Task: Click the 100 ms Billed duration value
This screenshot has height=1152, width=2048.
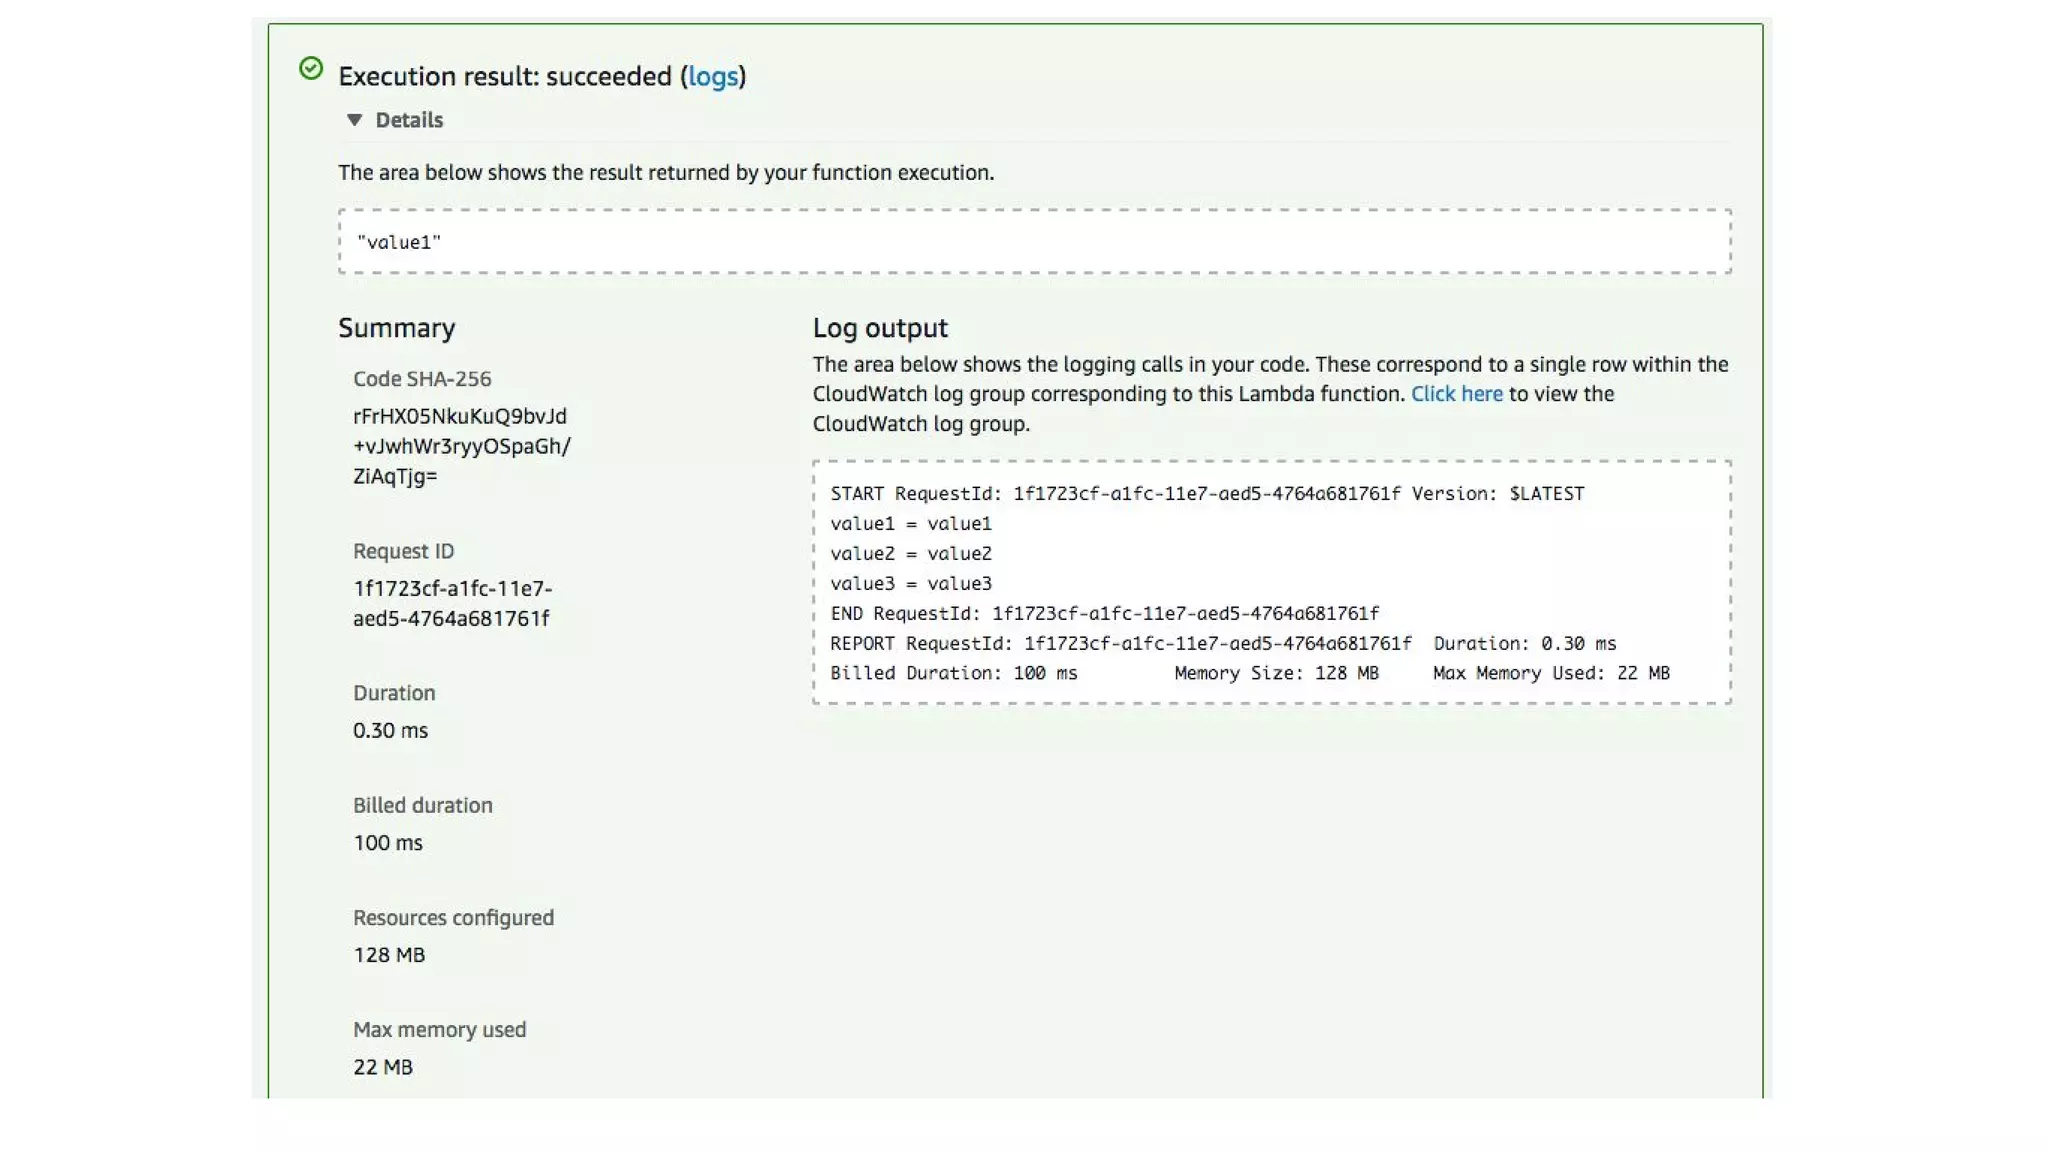Action: 388,842
